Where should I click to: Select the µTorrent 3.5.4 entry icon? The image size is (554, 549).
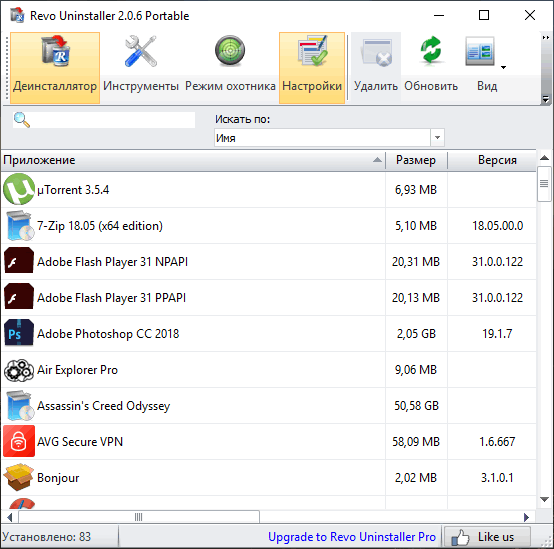tap(19, 189)
